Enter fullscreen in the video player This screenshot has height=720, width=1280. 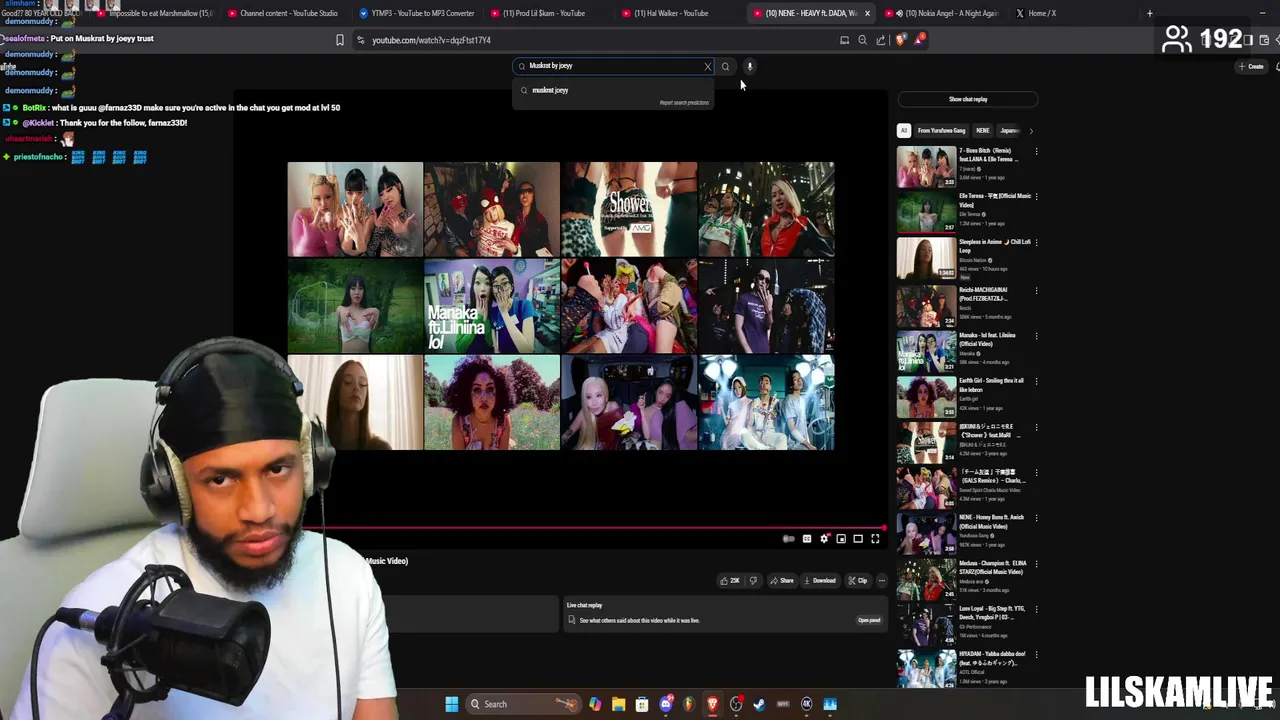point(875,539)
